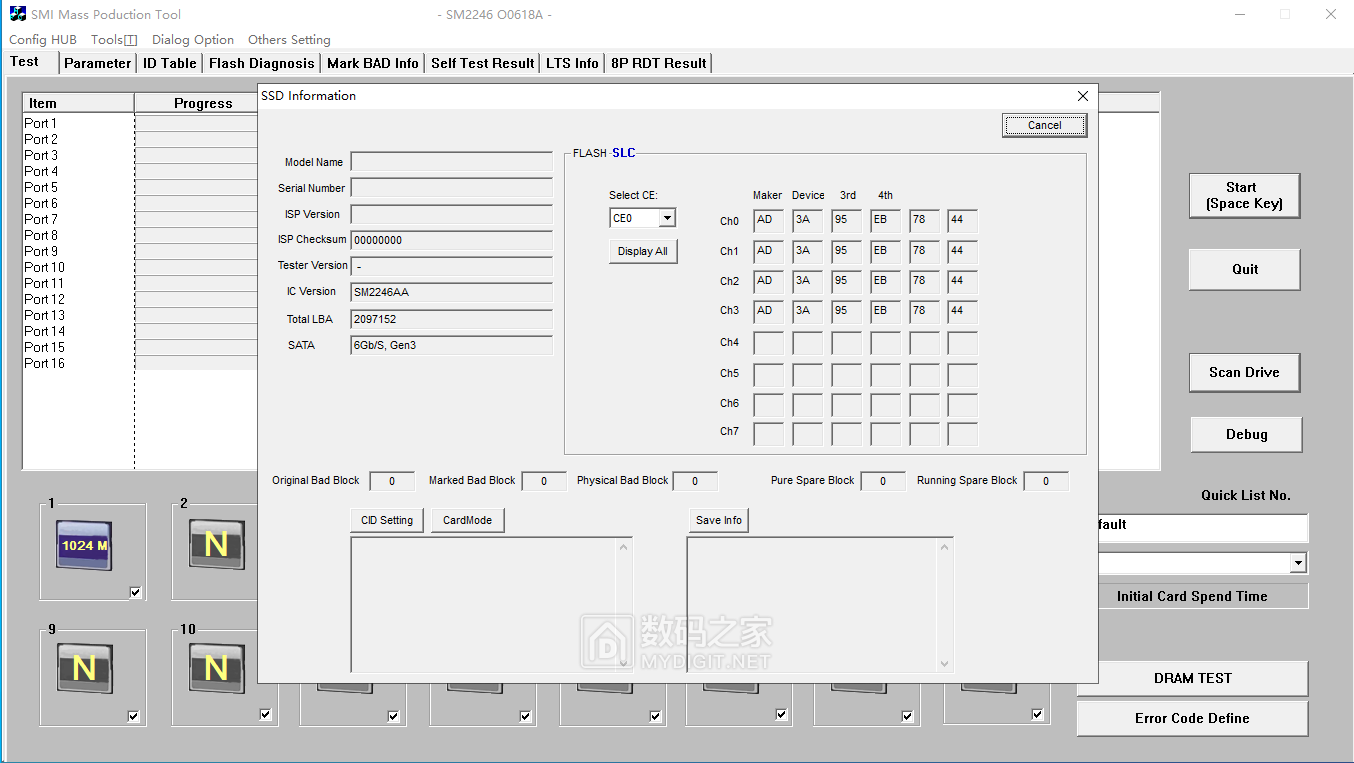Click the Running Spare Block value field
The image size is (1354, 763).
1046,481
